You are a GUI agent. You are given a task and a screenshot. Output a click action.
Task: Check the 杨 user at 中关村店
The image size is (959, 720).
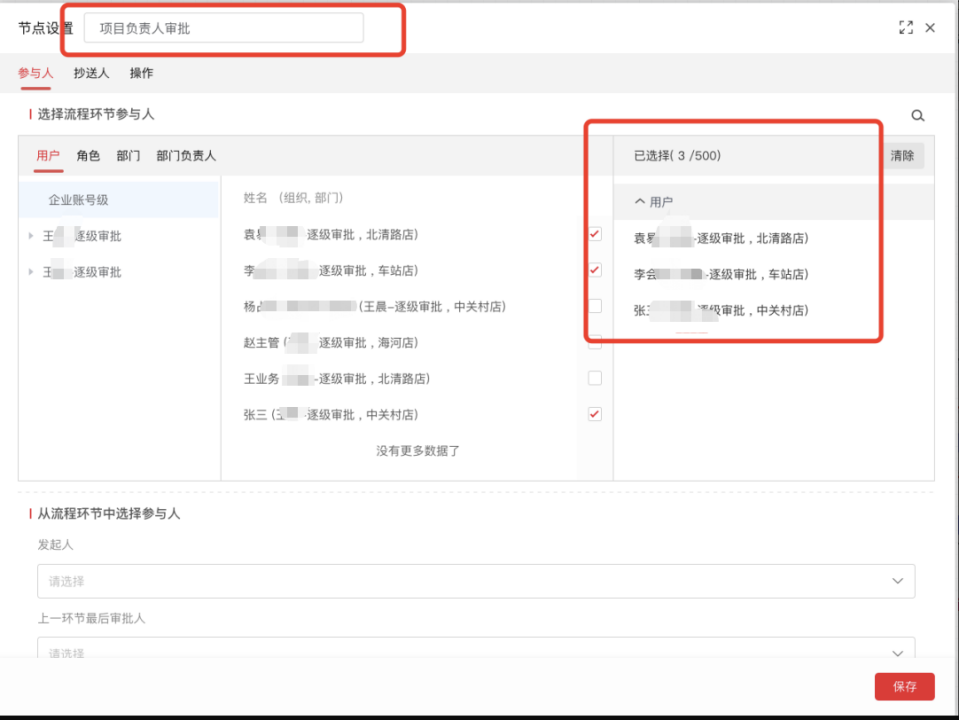[594, 306]
